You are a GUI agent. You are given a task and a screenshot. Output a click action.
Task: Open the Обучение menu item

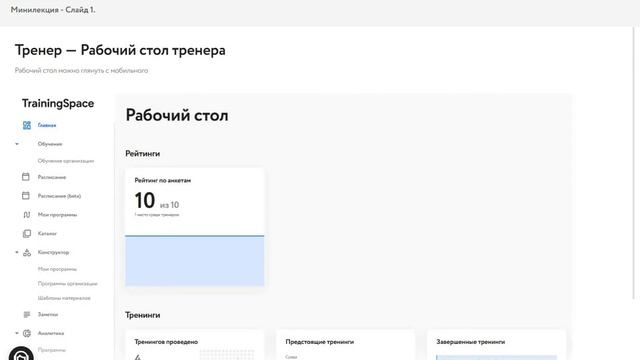(50, 144)
